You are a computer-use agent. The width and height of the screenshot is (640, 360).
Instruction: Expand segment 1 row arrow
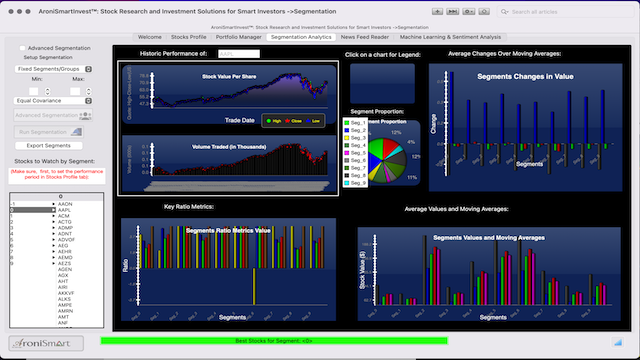(53, 216)
